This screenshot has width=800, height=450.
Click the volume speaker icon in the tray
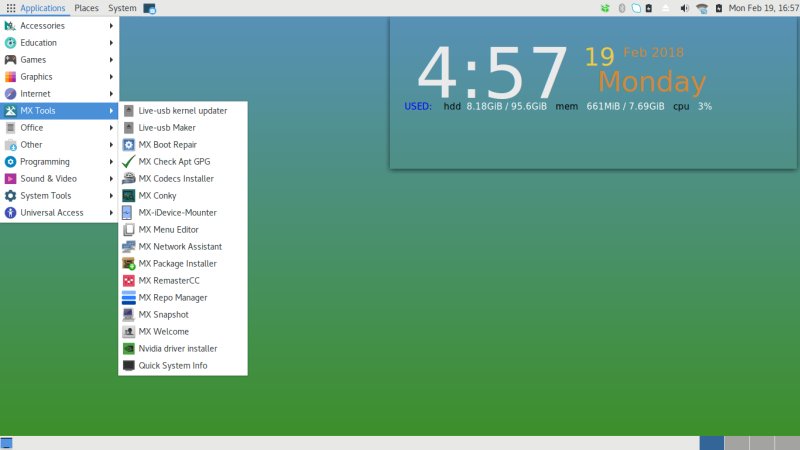point(684,8)
